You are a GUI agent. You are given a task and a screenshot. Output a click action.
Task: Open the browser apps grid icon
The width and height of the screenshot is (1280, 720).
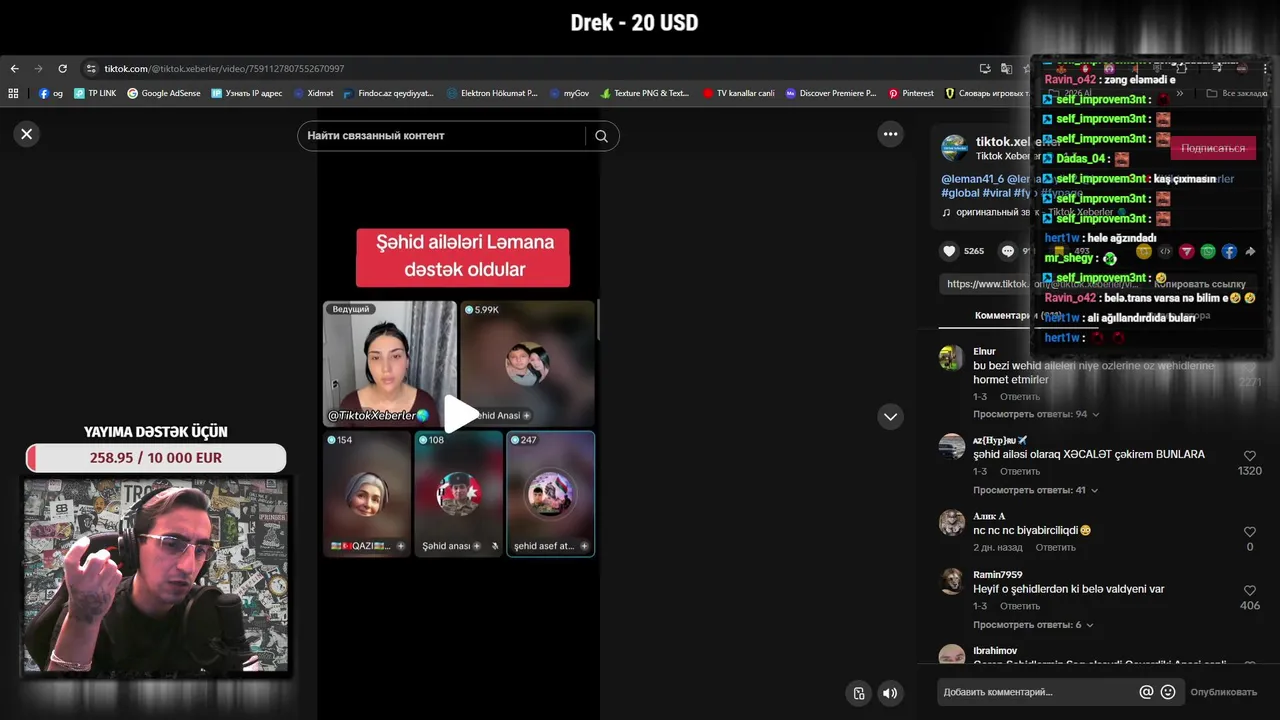(x=13, y=93)
